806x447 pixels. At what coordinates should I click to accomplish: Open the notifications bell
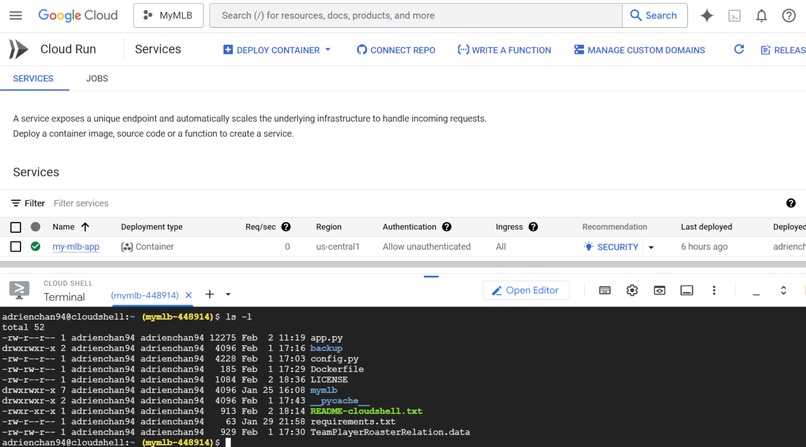point(761,16)
